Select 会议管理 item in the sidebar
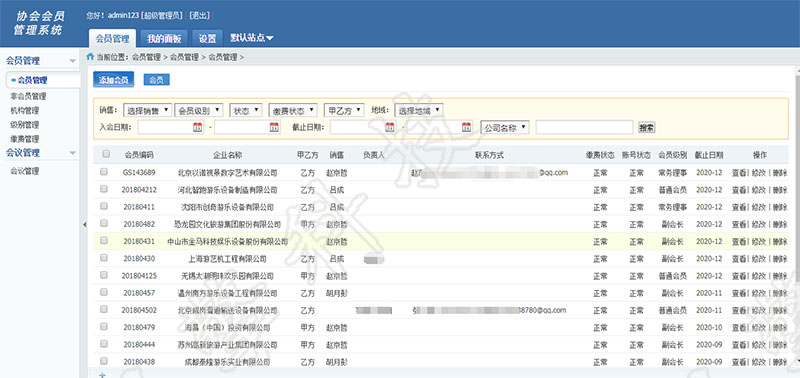Screen dimensions: 800x378 (x=24, y=171)
